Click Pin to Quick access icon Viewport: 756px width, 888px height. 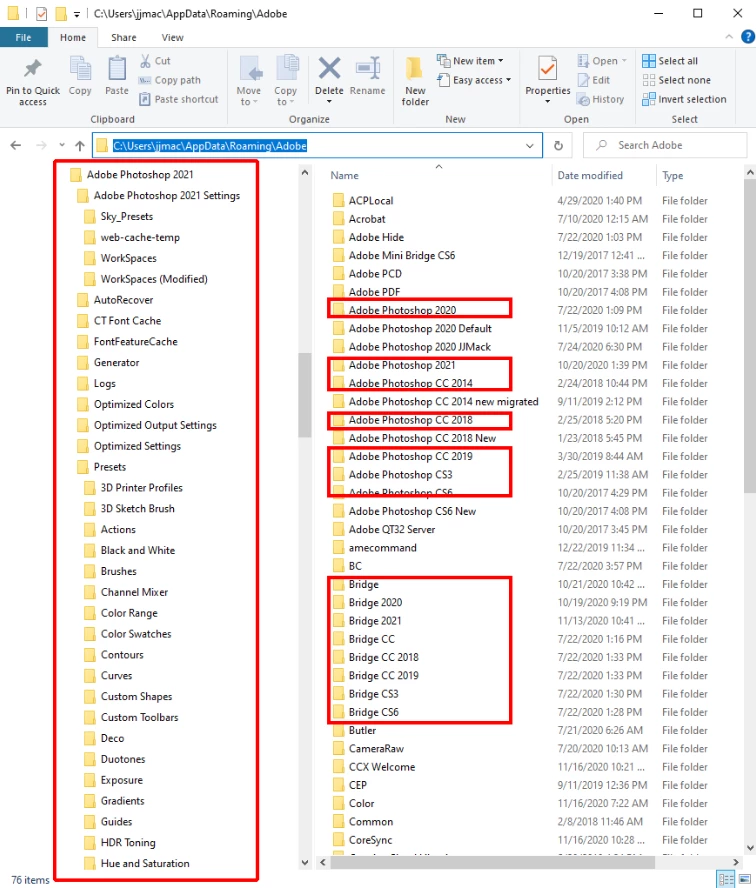pos(32,70)
